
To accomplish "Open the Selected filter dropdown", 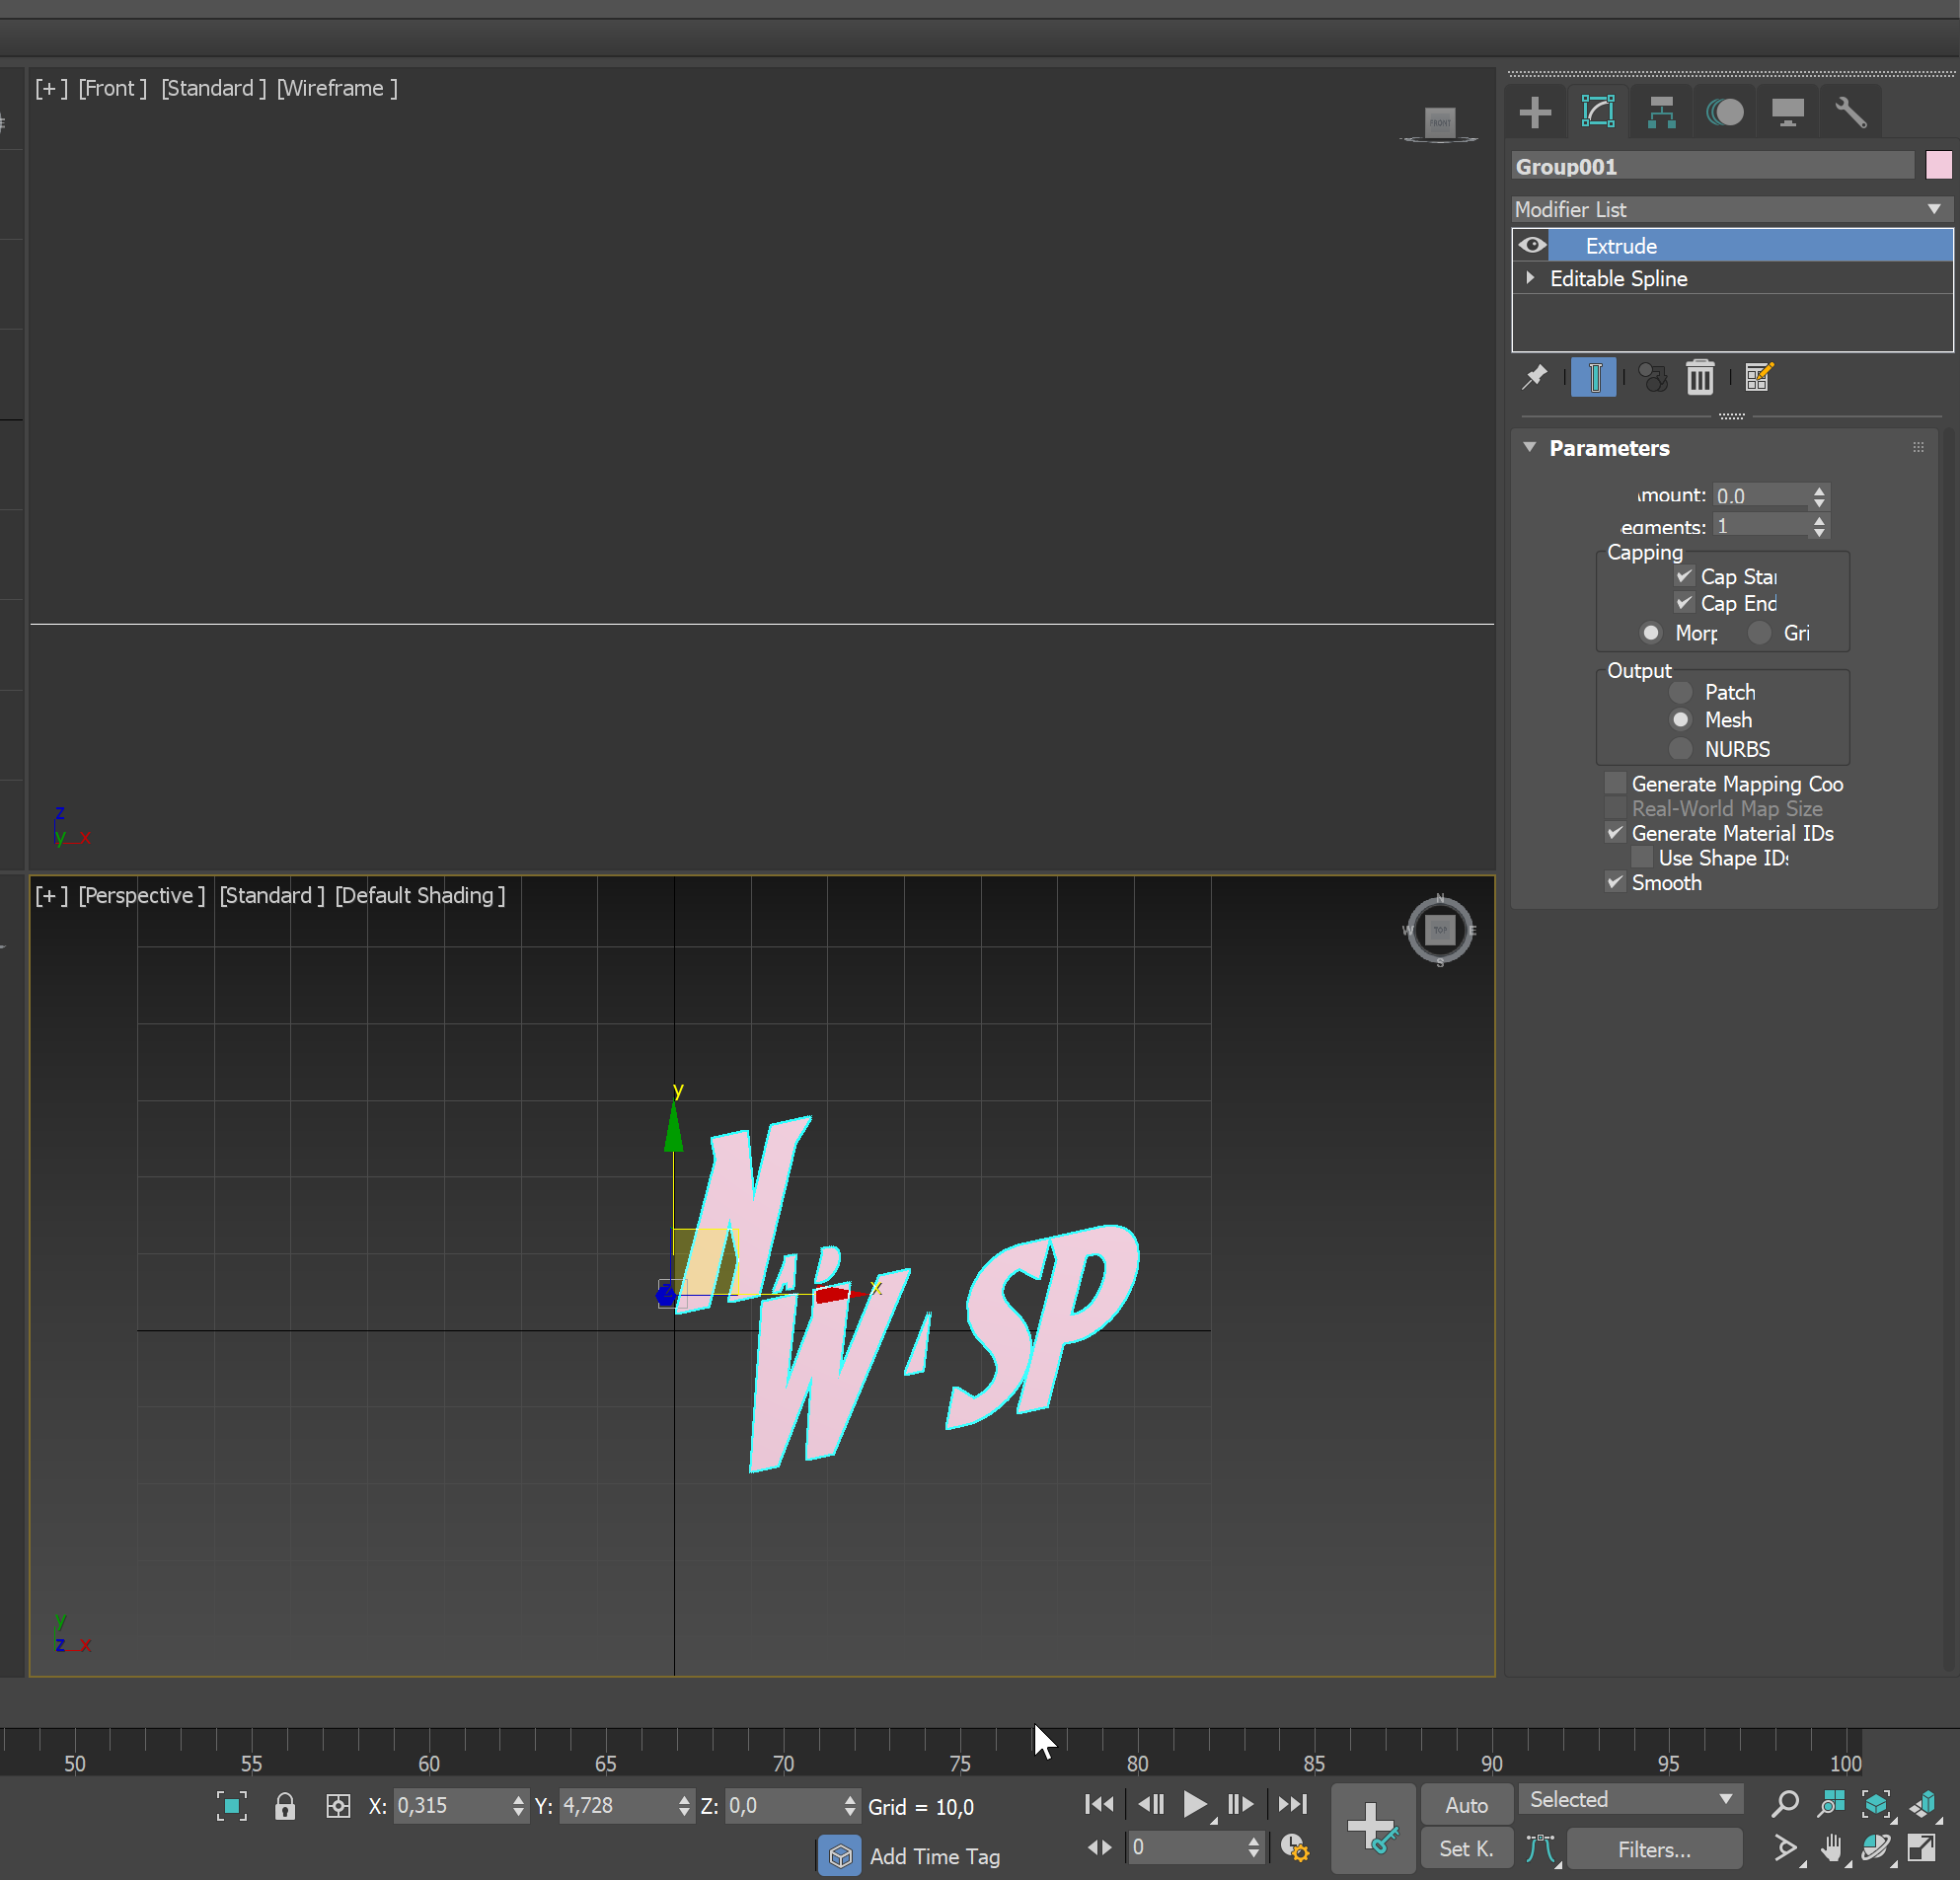I will (x=1630, y=1799).
